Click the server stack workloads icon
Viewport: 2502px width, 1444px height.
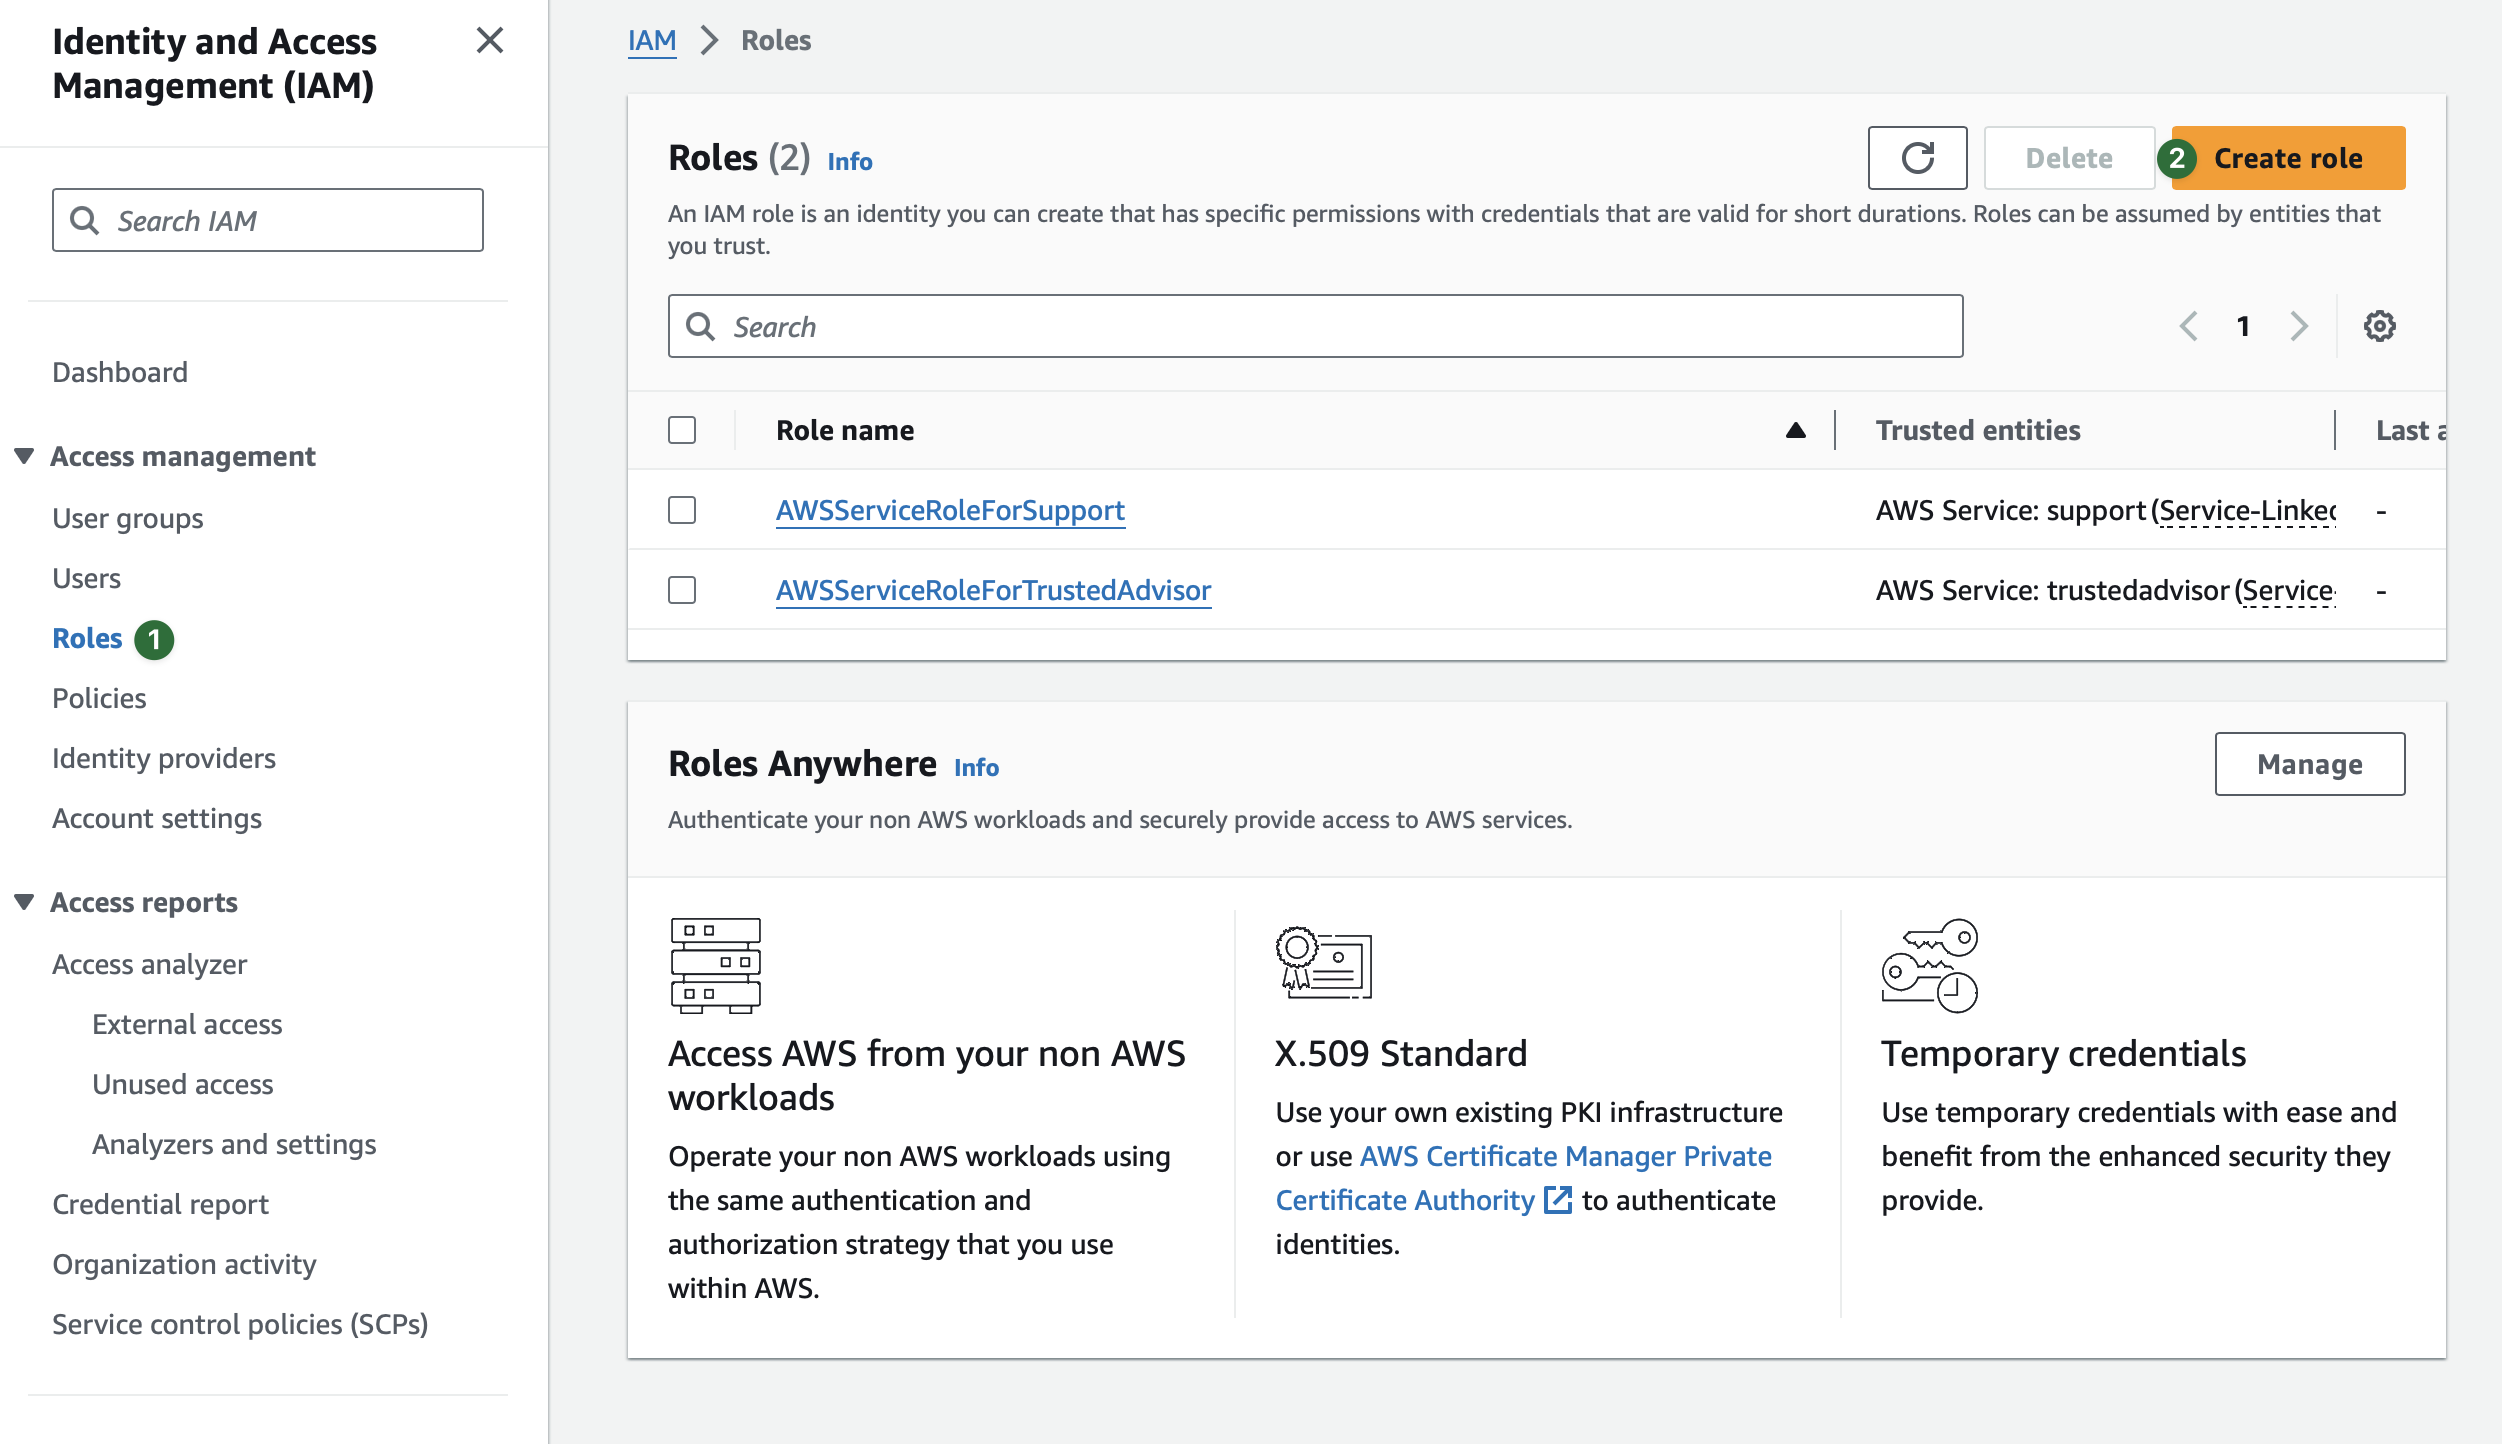(x=715, y=965)
